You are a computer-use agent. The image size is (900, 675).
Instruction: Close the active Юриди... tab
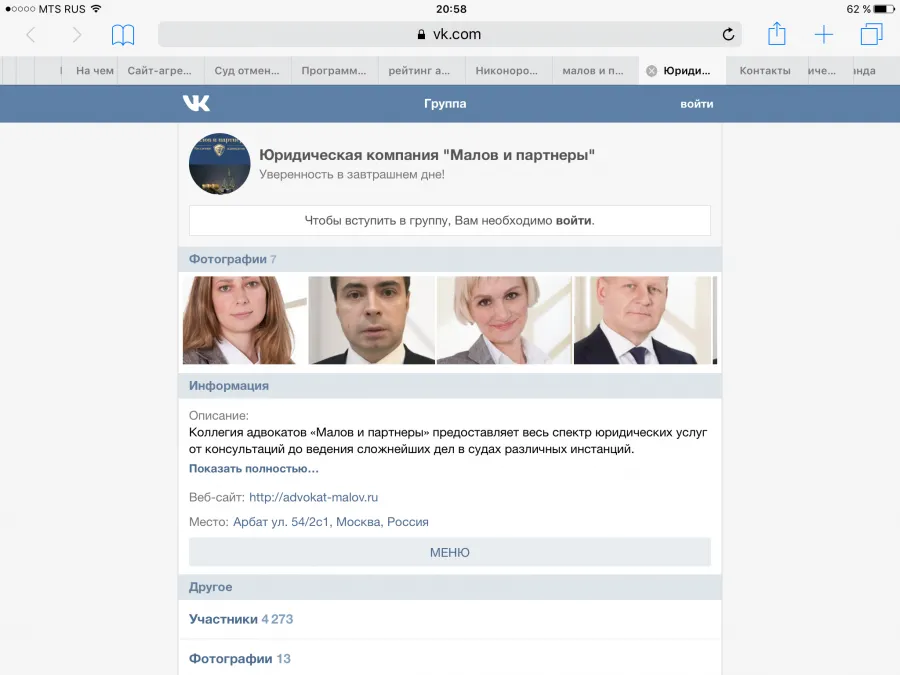[651, 71]
